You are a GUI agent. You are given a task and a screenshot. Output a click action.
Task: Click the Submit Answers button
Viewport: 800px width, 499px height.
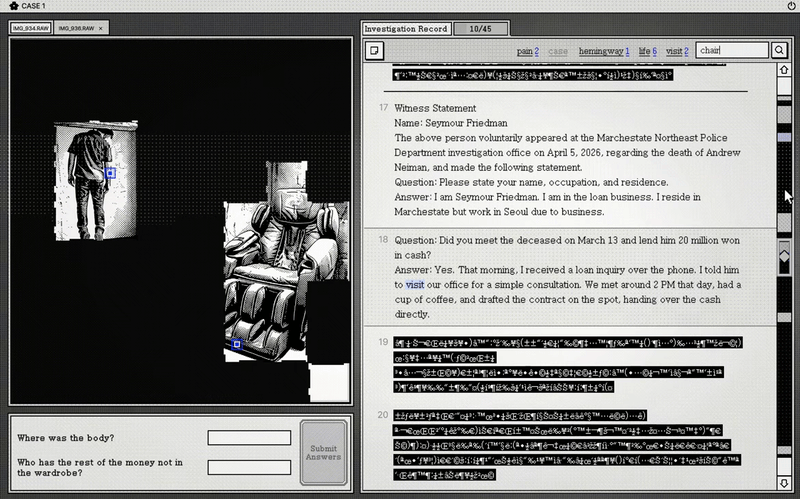click(323, 453)
